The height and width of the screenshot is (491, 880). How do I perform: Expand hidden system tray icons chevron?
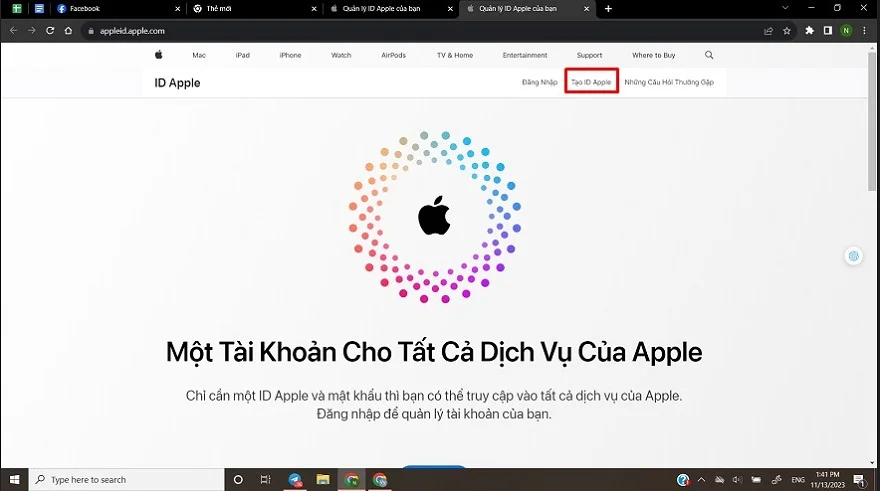pos(701,480)
